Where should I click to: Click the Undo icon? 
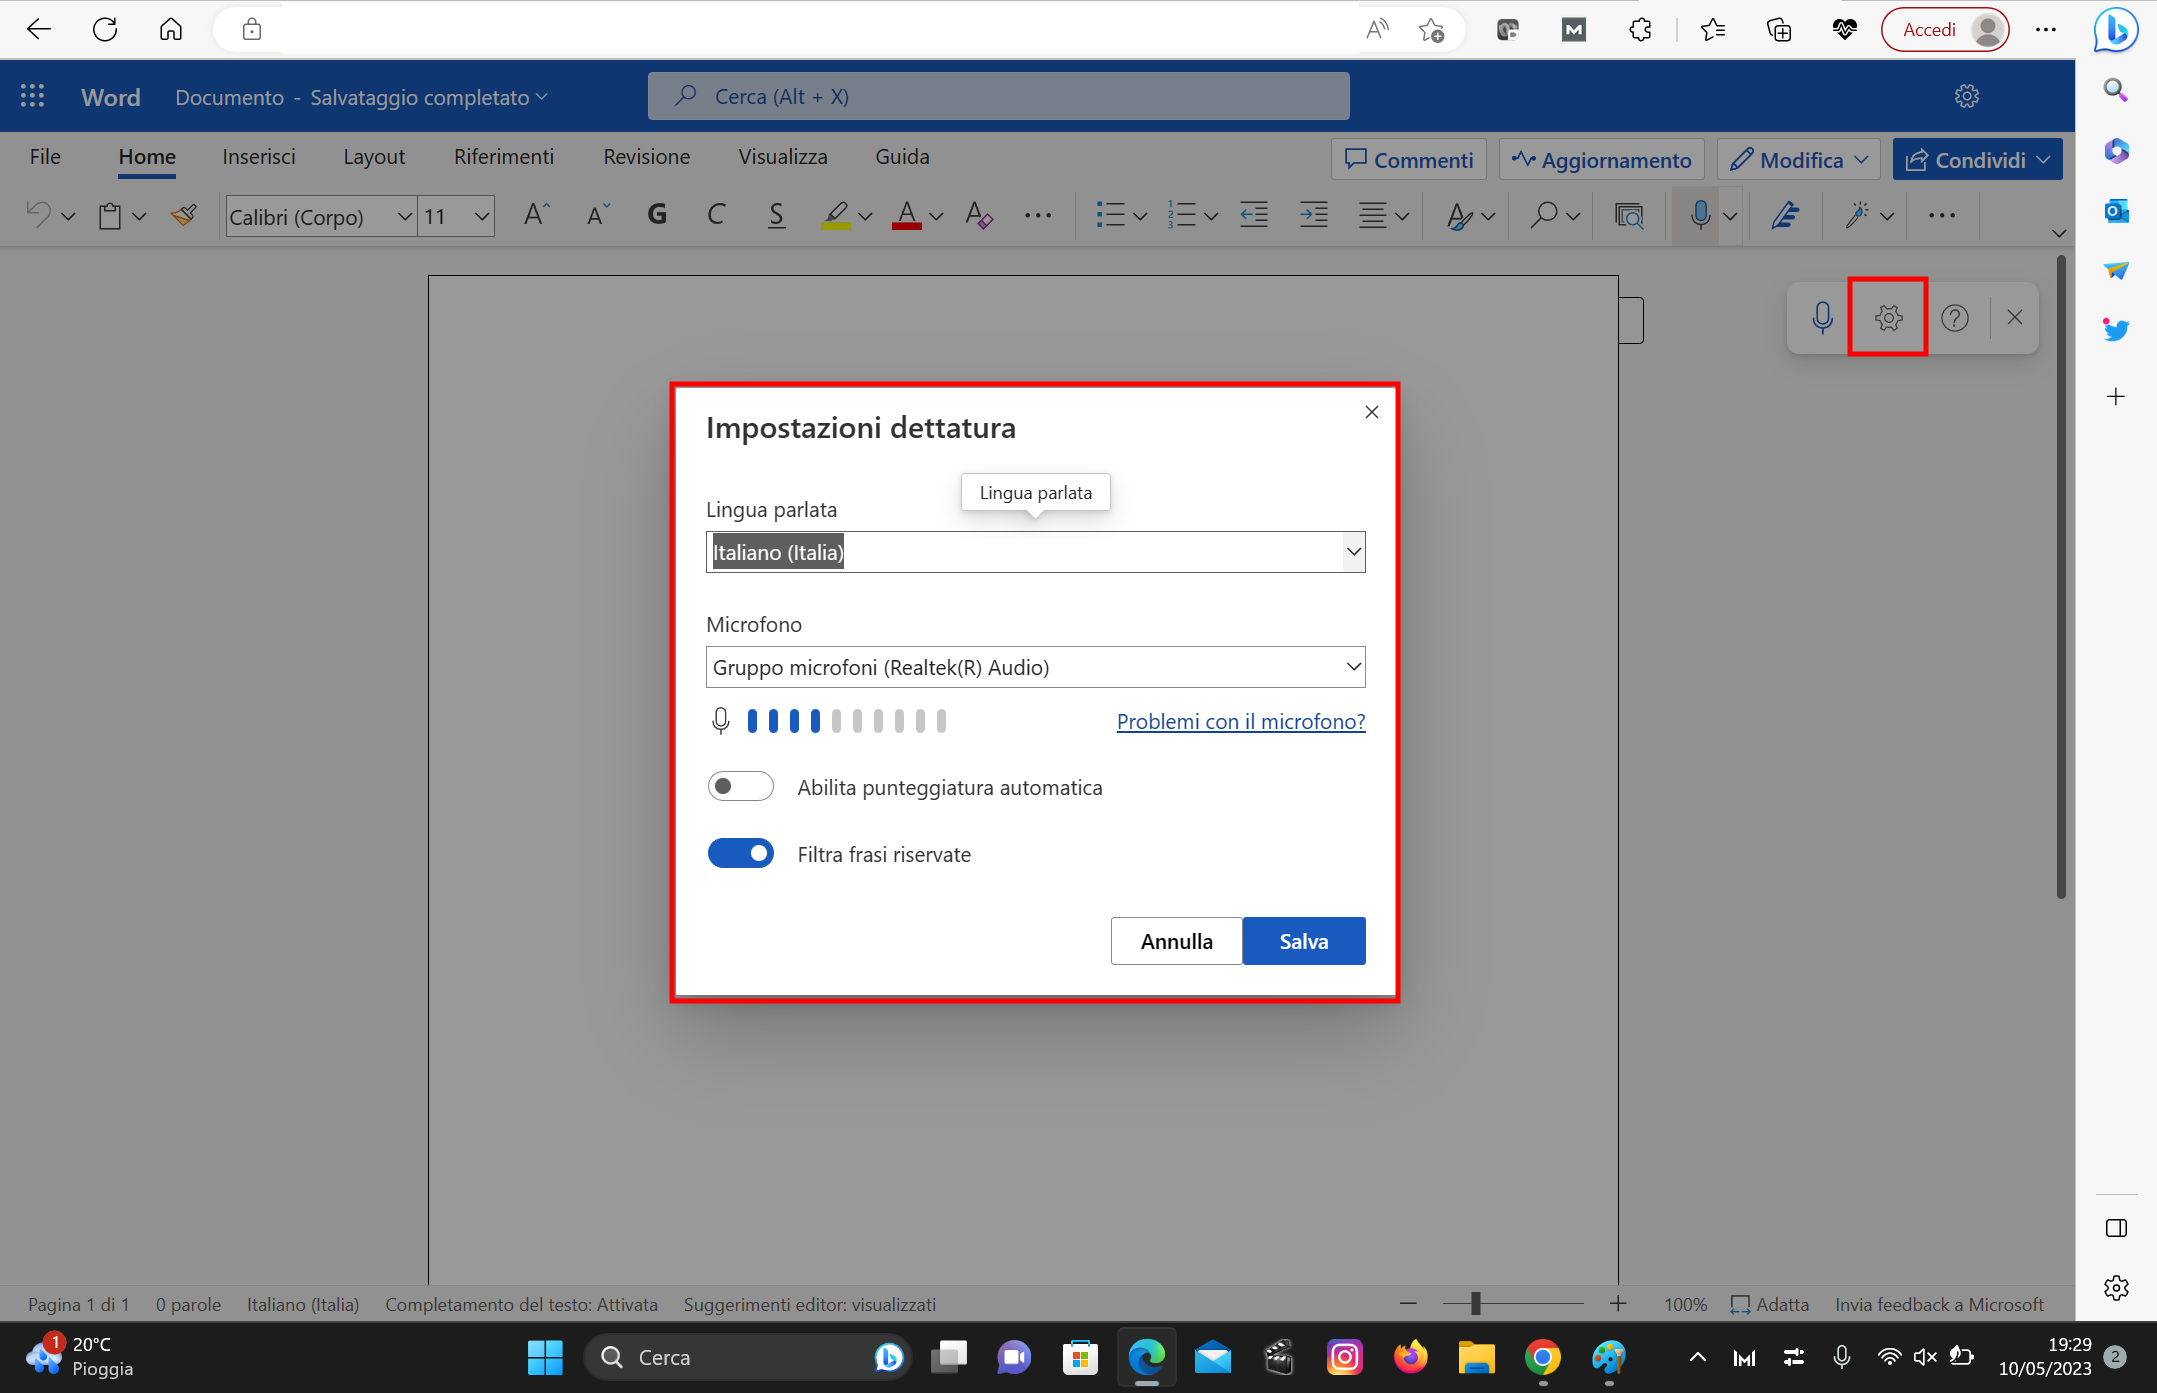(x=39, y=215)
